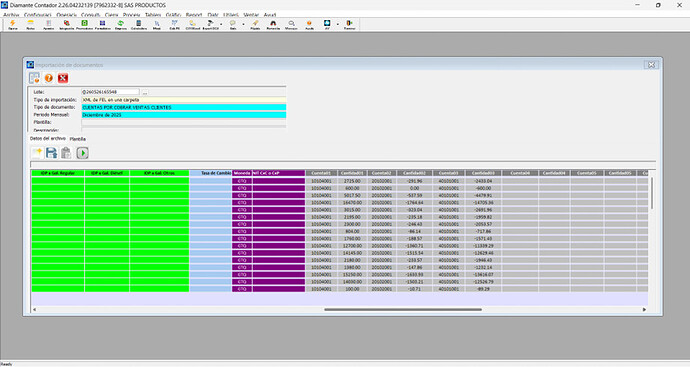Click the document icon atop the import window

point(34,78)
